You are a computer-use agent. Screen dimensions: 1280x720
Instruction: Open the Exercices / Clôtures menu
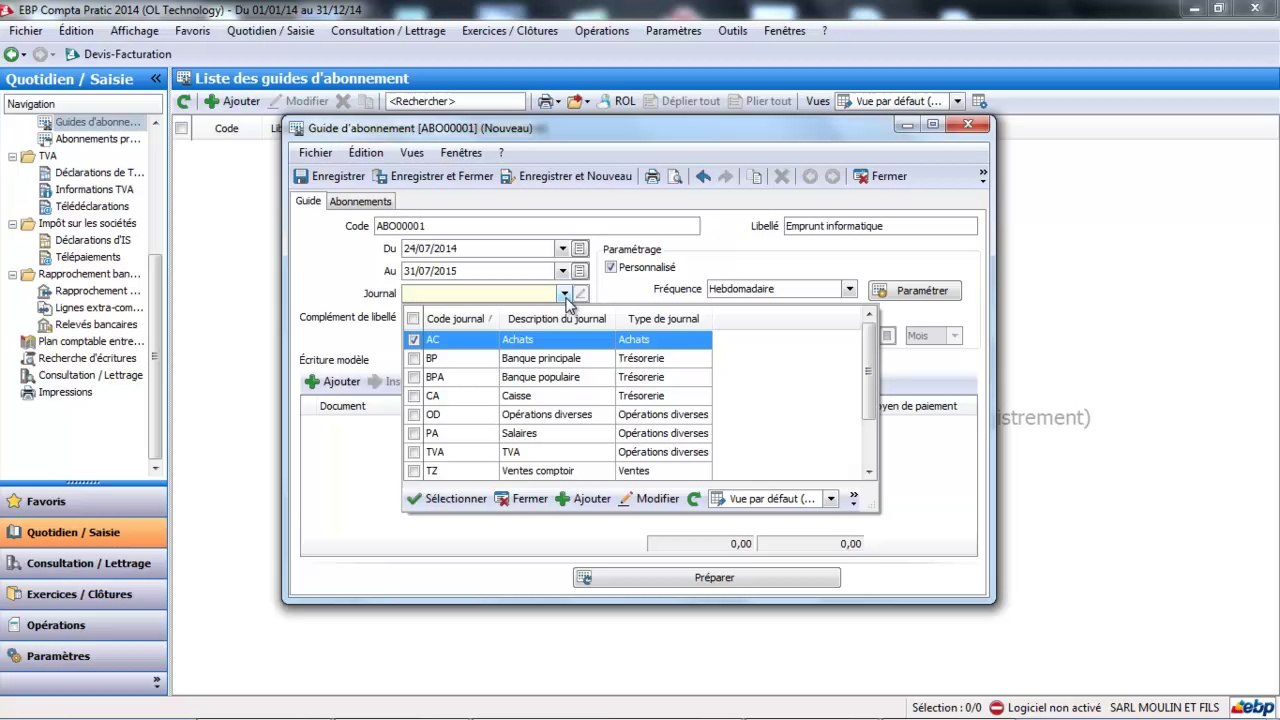click(509, 31)
